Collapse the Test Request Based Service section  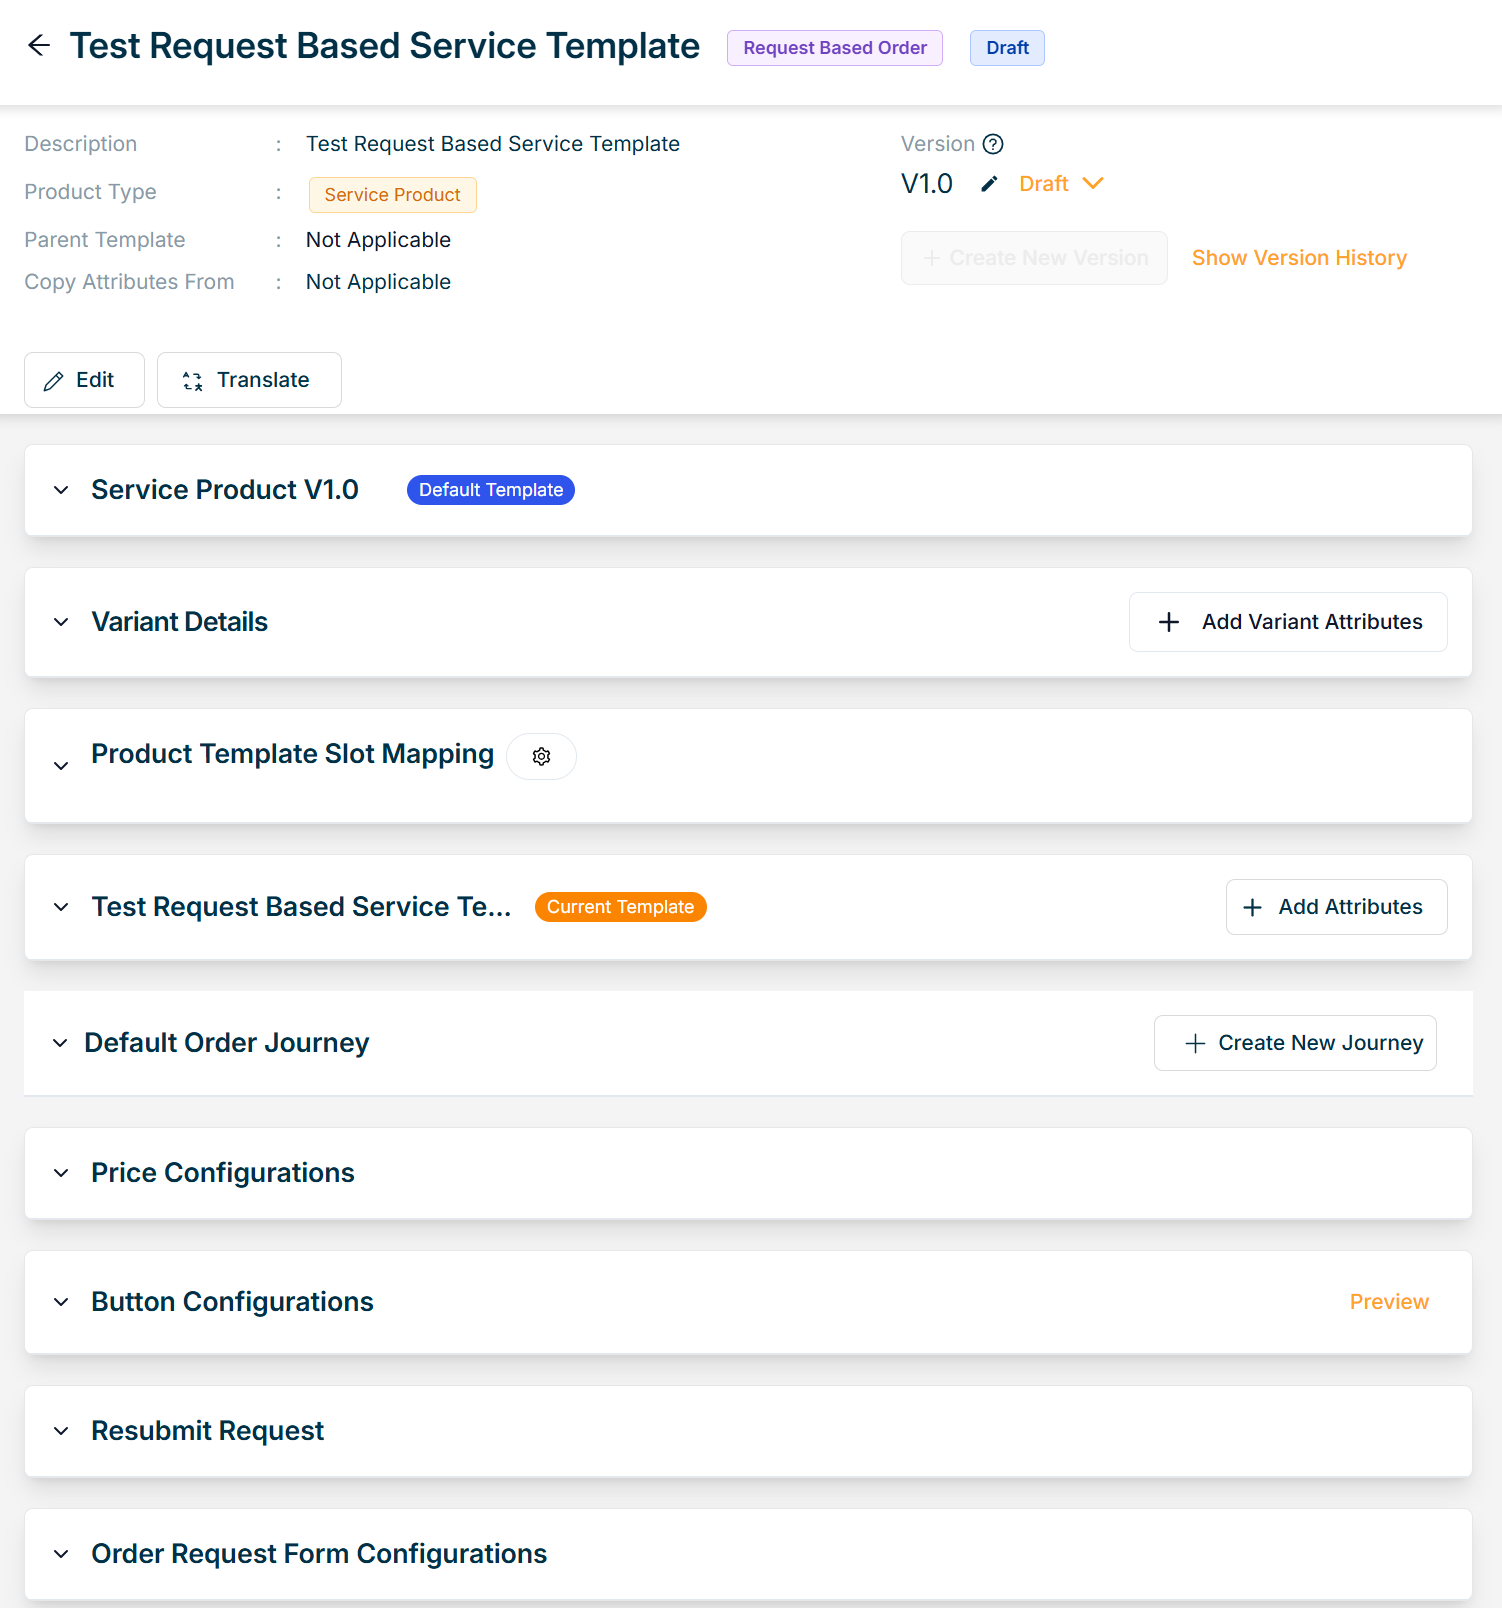click(x=61, y=907)
